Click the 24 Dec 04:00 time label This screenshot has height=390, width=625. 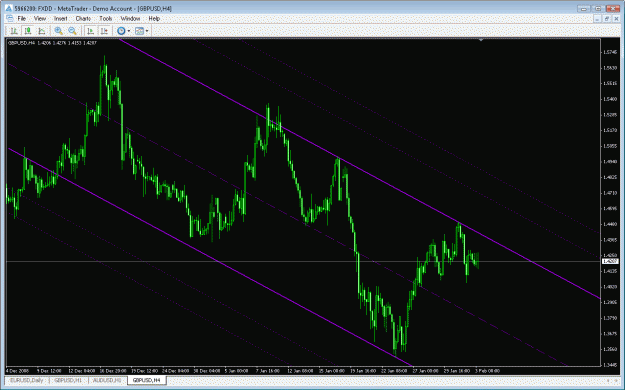tap(176, 371)
